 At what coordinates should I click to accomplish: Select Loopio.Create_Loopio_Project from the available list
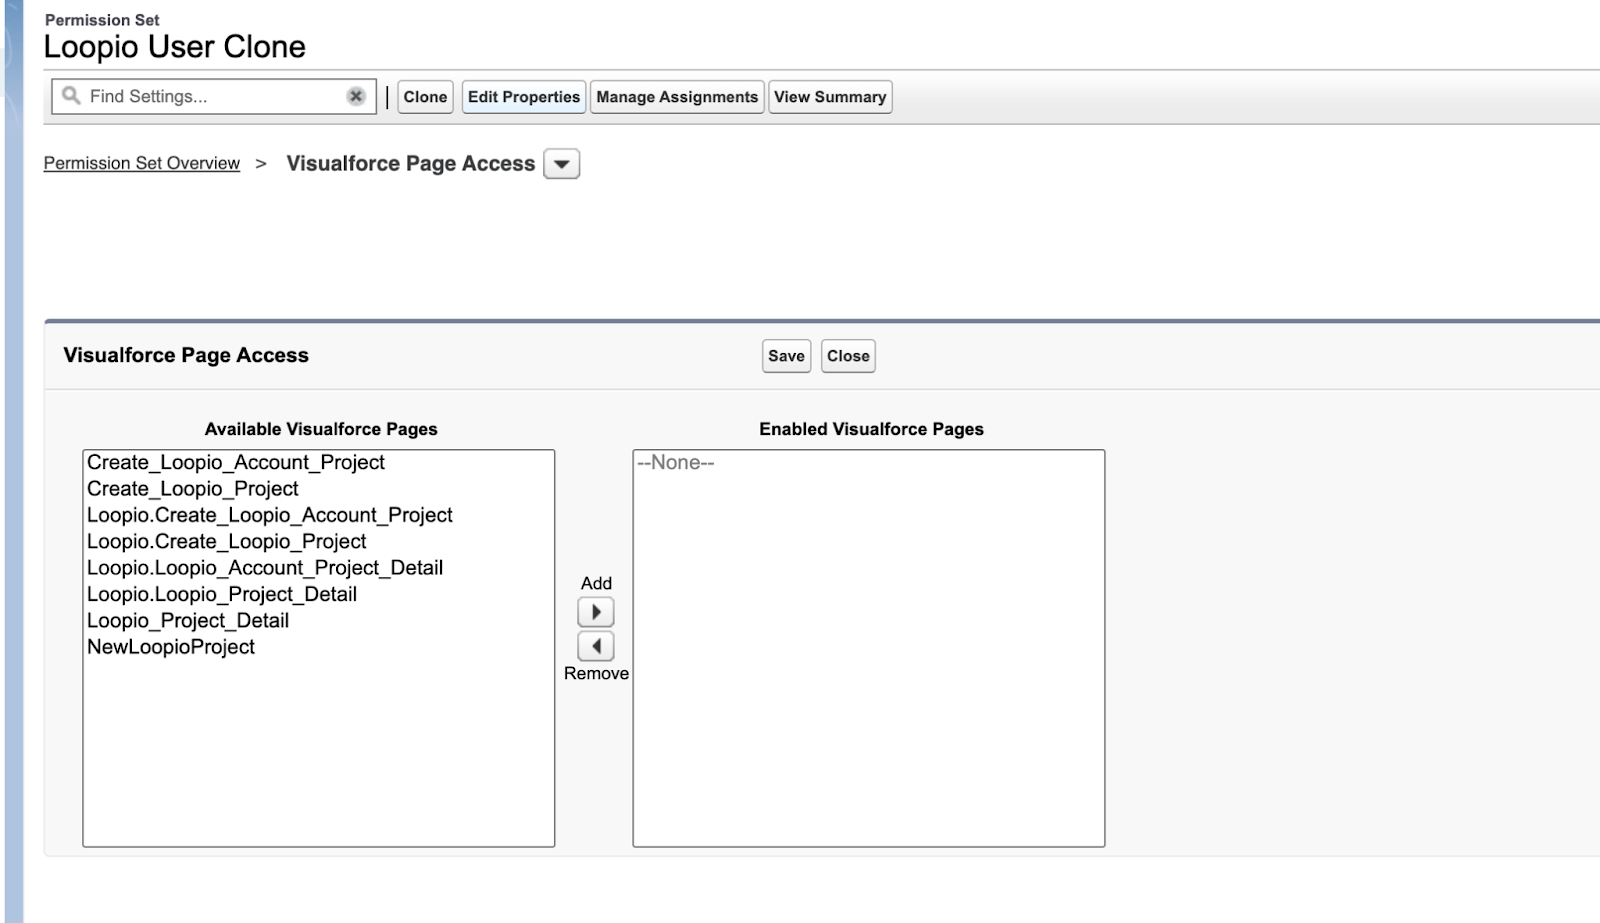(227, 541)
